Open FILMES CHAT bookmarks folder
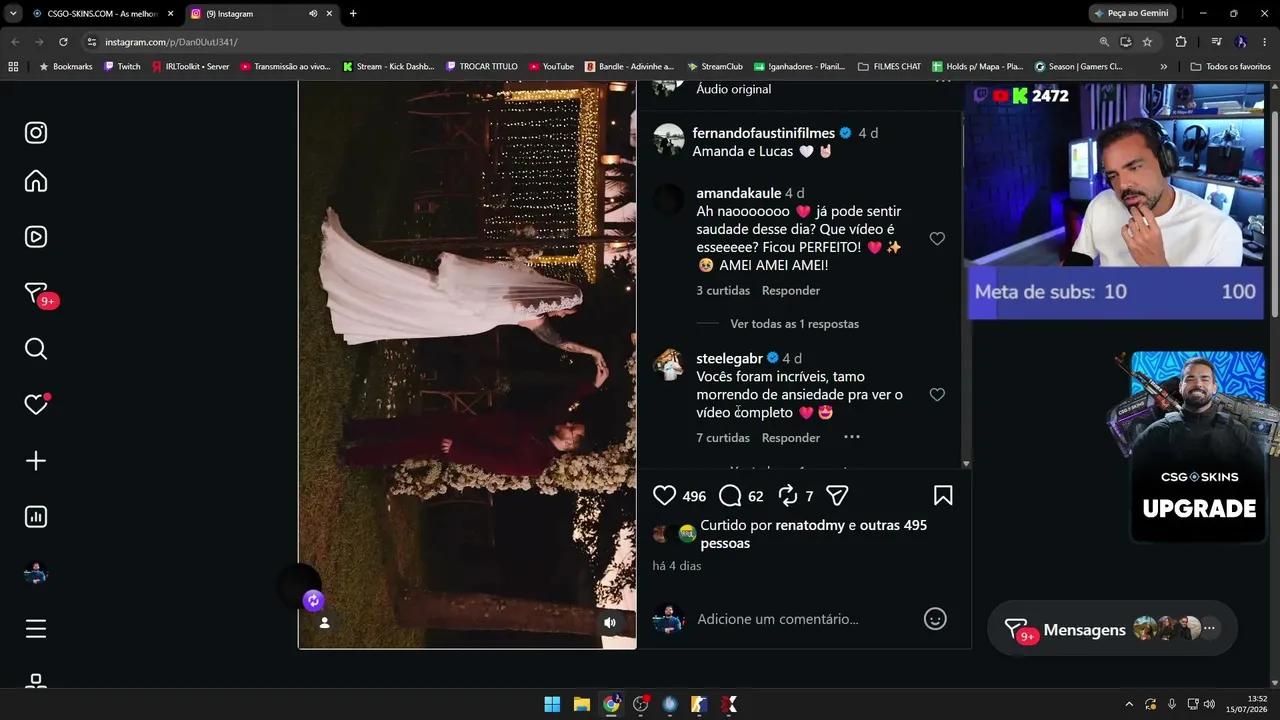 coord(889,67)
